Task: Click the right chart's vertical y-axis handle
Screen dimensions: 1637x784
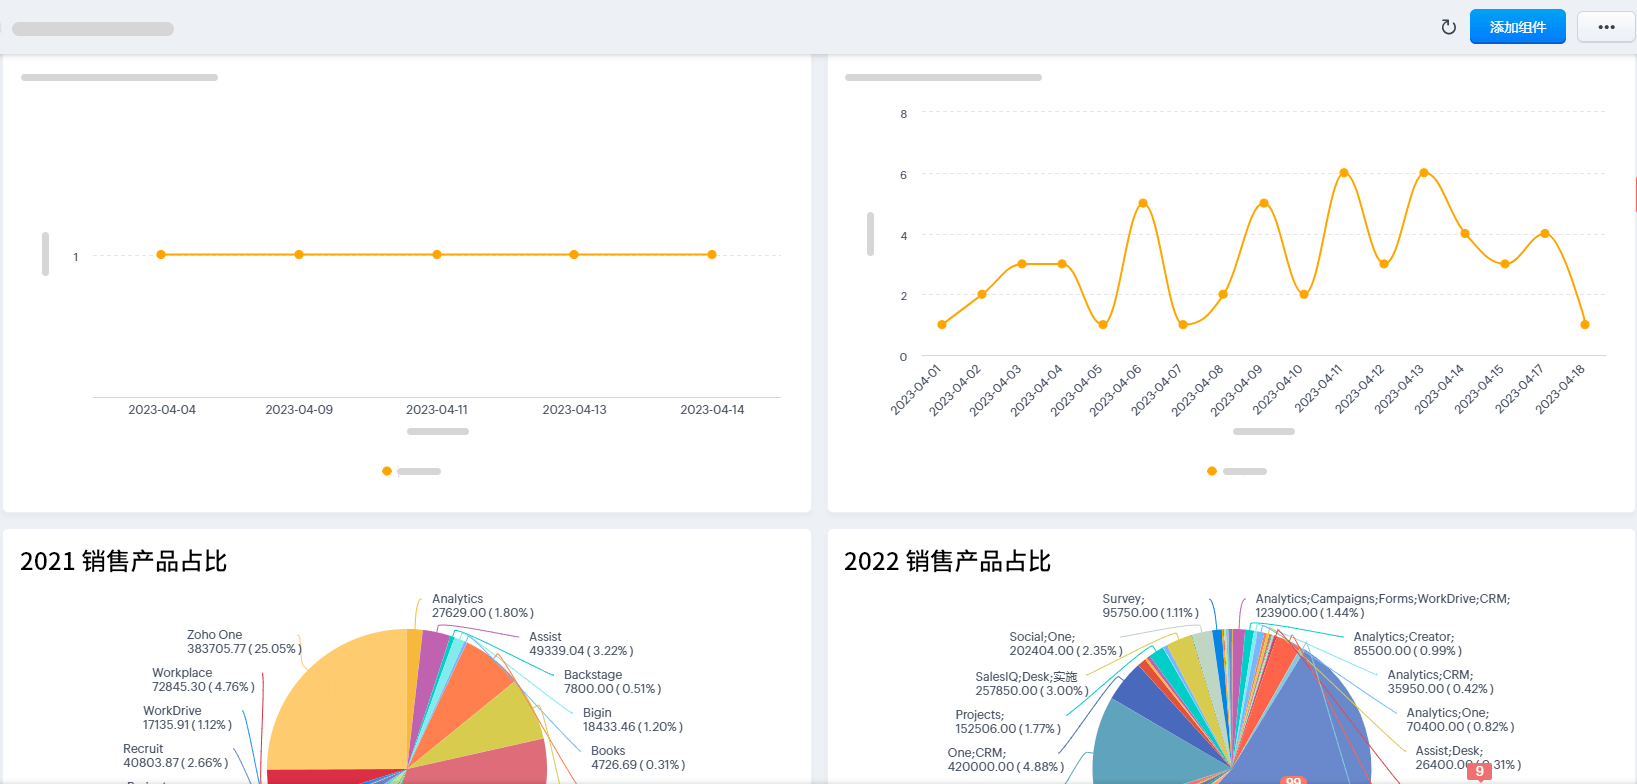Action: pyautogui.click(x=870, y=234)
